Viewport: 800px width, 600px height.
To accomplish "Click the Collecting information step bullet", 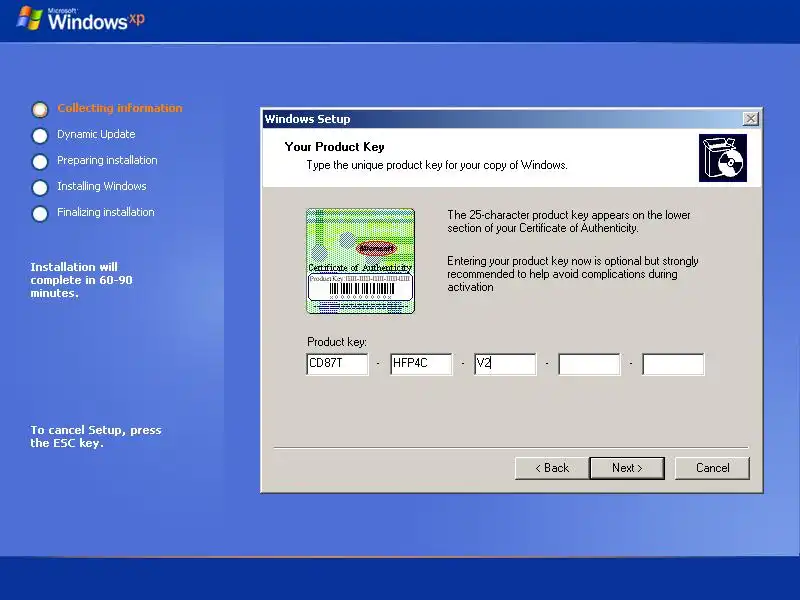I will (x=40, y=109).
